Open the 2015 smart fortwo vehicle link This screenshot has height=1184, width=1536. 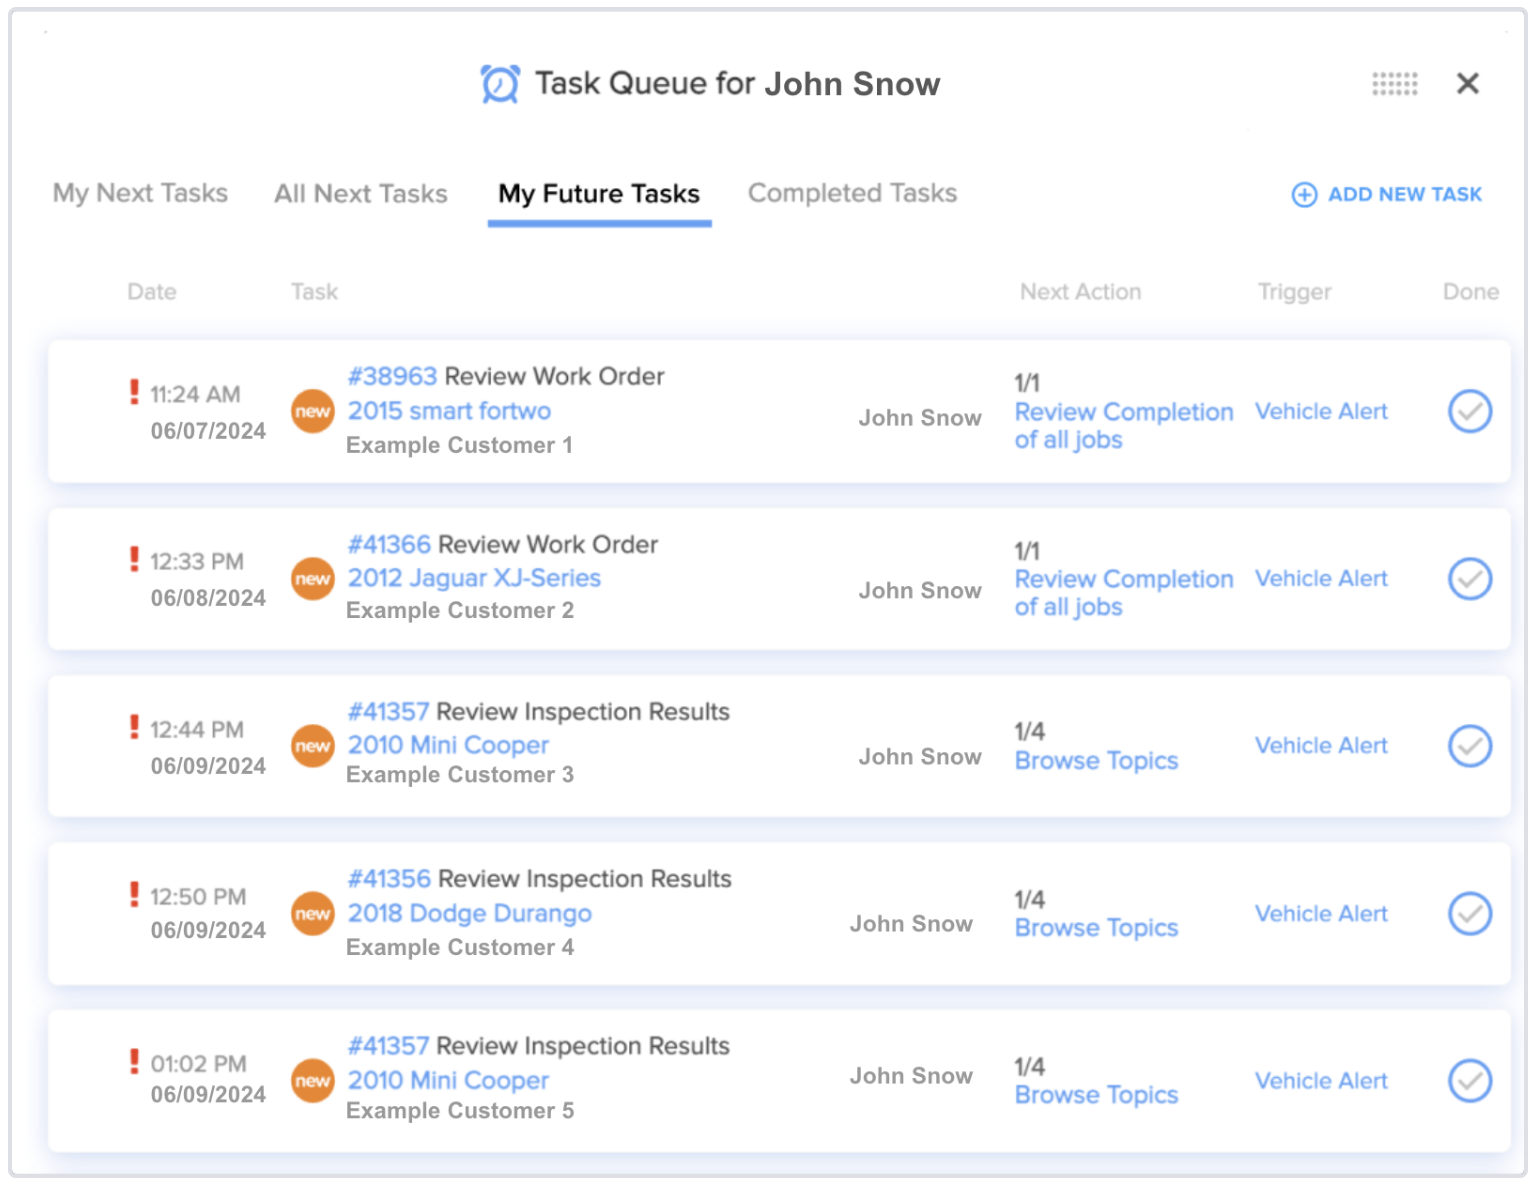point(449,411)
